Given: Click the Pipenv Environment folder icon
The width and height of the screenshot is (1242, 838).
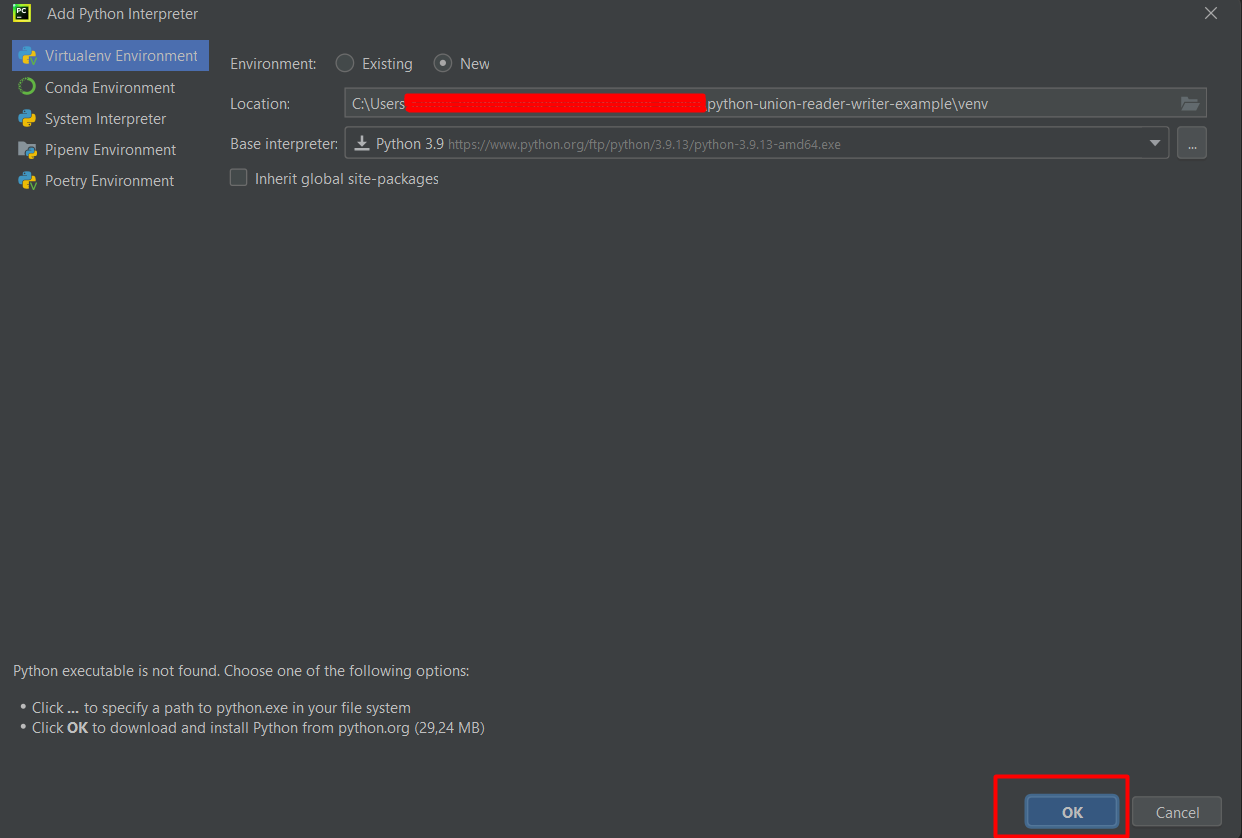Looking at the screenshot, I should [x=27, y=150].
